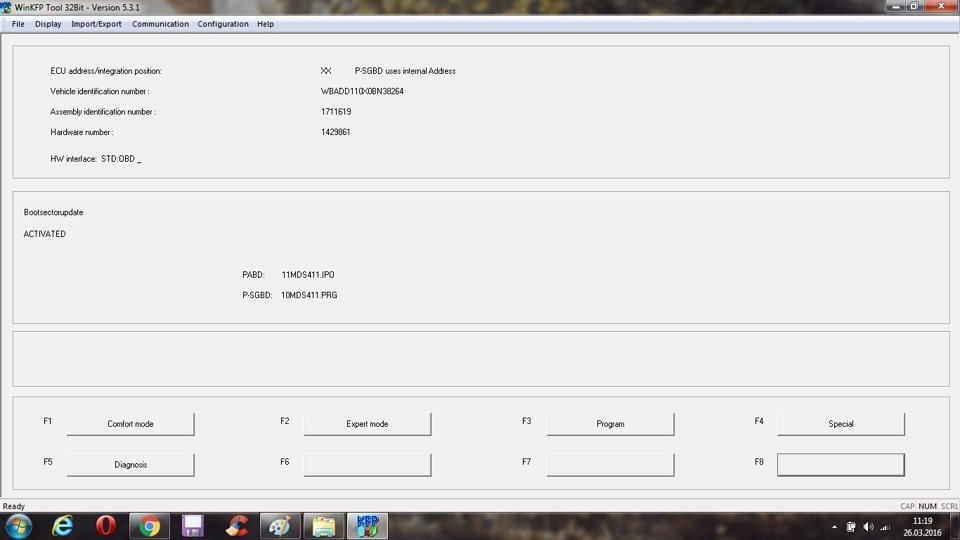This screenshot has height=540, width=960.
Task: Open the Display menu
Action: point(48,24)
